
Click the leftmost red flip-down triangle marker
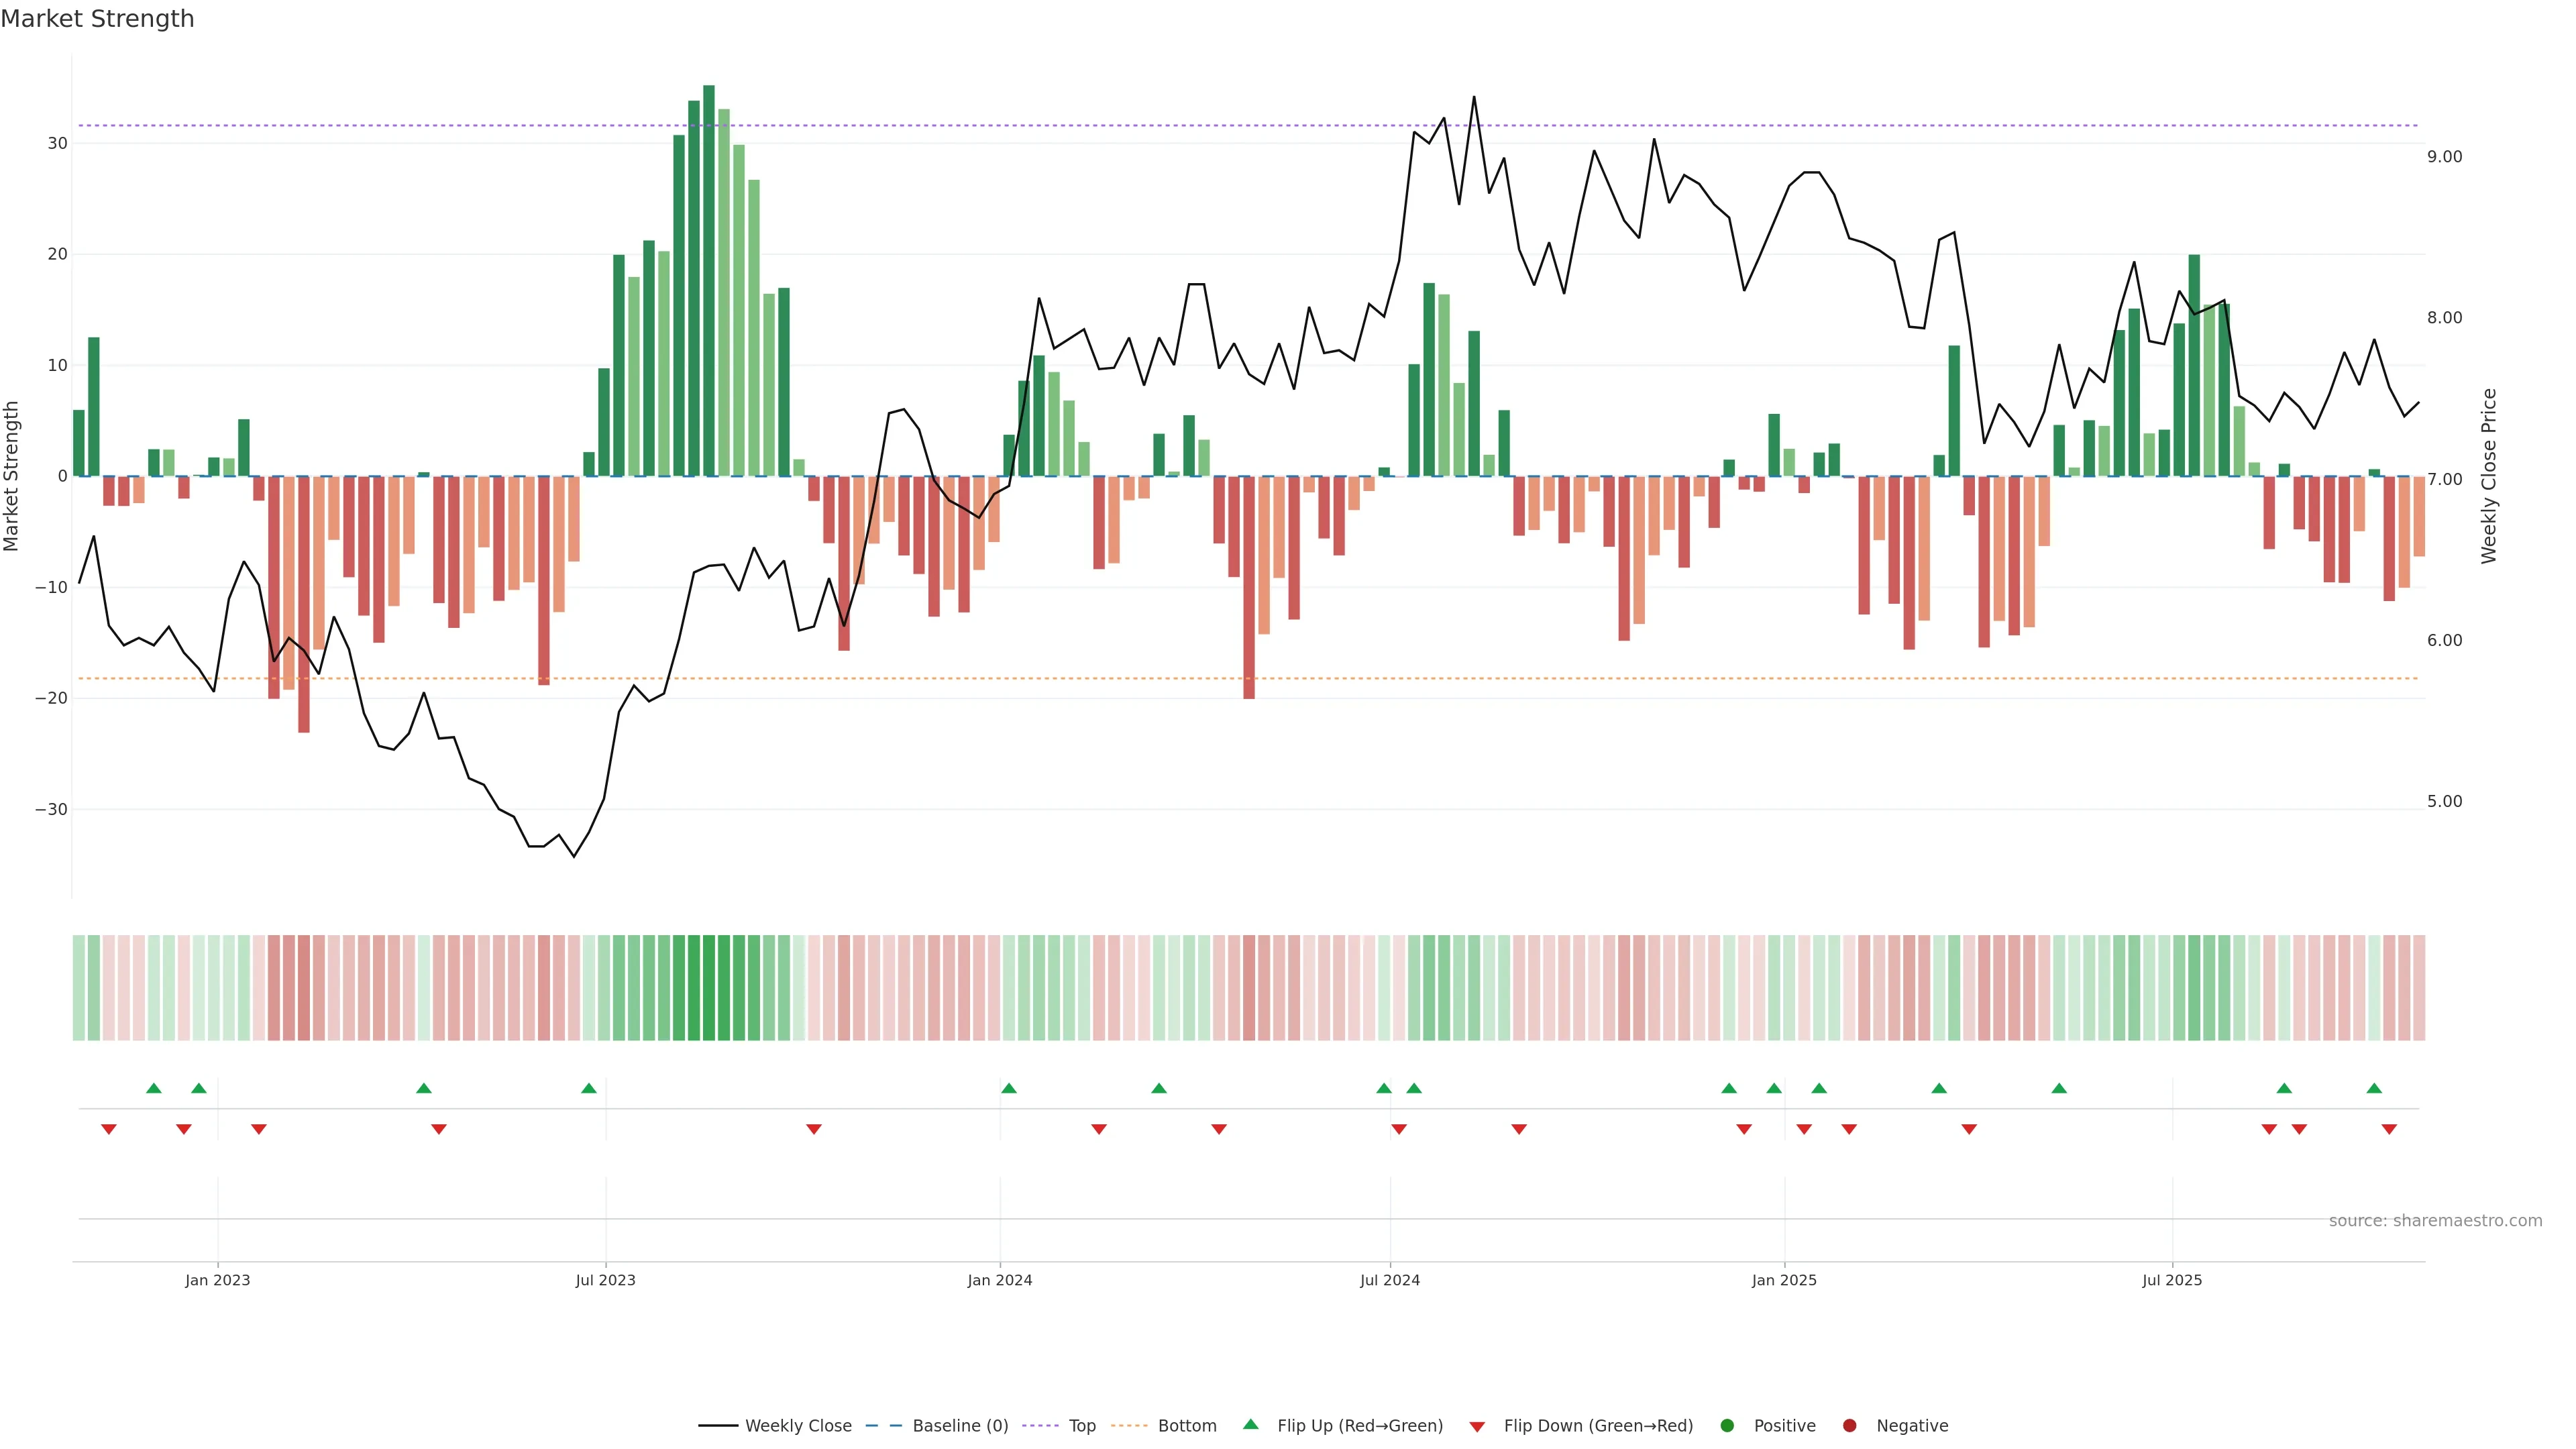pyautogui.click(x=109, y=1129)
